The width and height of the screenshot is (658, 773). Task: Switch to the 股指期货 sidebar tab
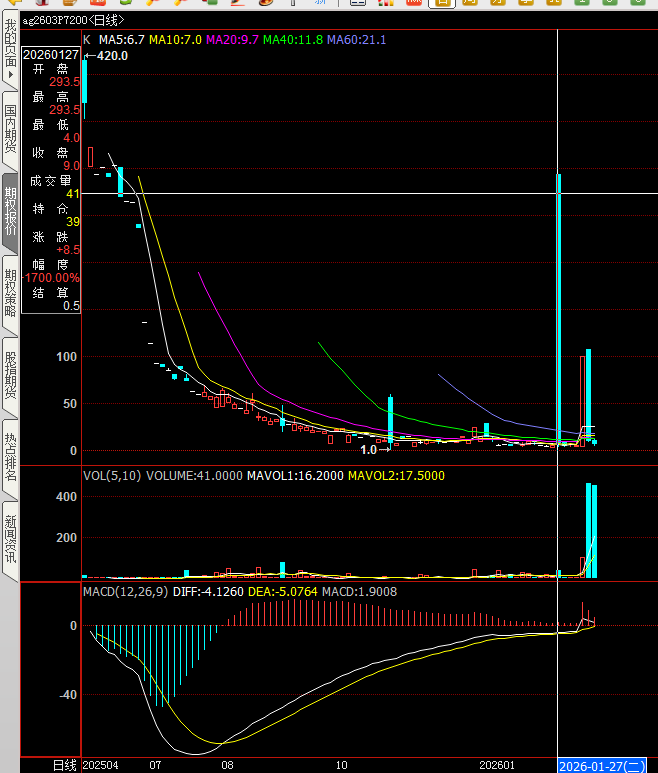[x=10, y=375]
